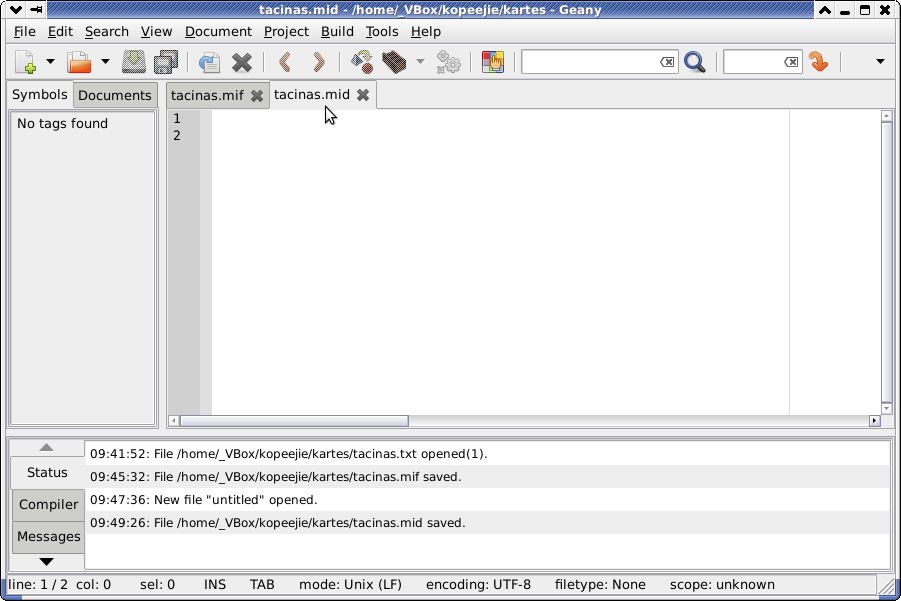
Task: Open the Tools menu
Action: 382,32
